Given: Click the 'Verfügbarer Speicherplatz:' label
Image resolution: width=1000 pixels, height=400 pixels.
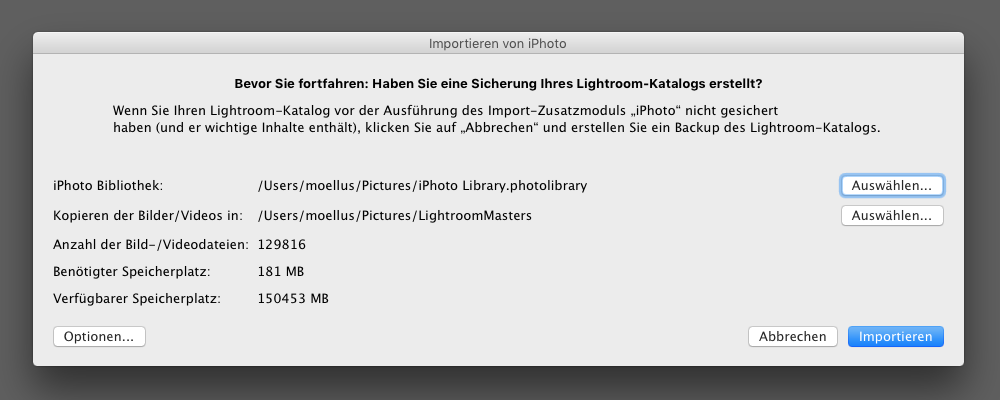Looking at the screenshot, I should coord(137,299).
